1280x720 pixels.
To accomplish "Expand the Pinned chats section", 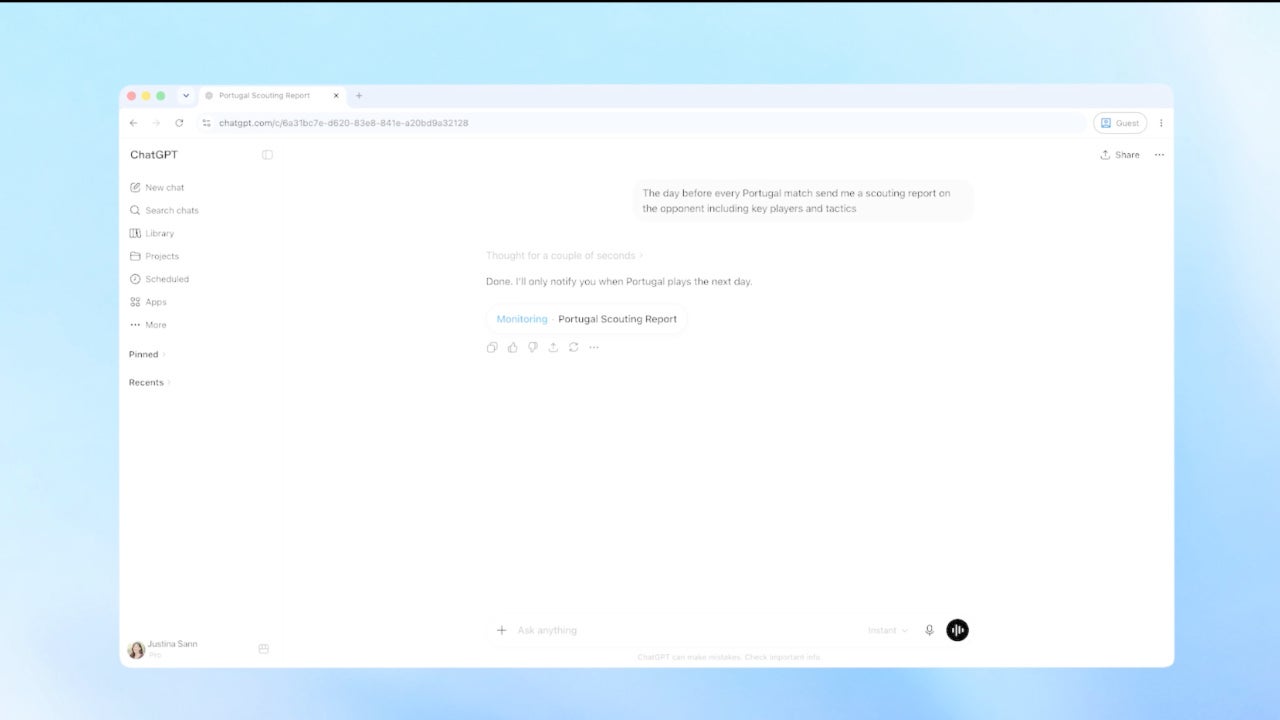I will click(x=147, y=355).
